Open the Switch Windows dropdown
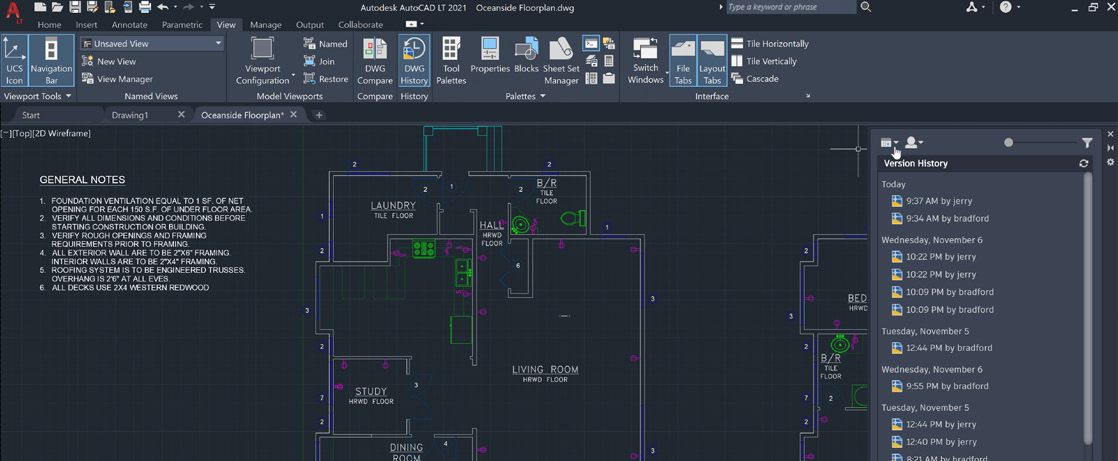The height and width of the screenshot is (461, 1118). pos(645,60)
